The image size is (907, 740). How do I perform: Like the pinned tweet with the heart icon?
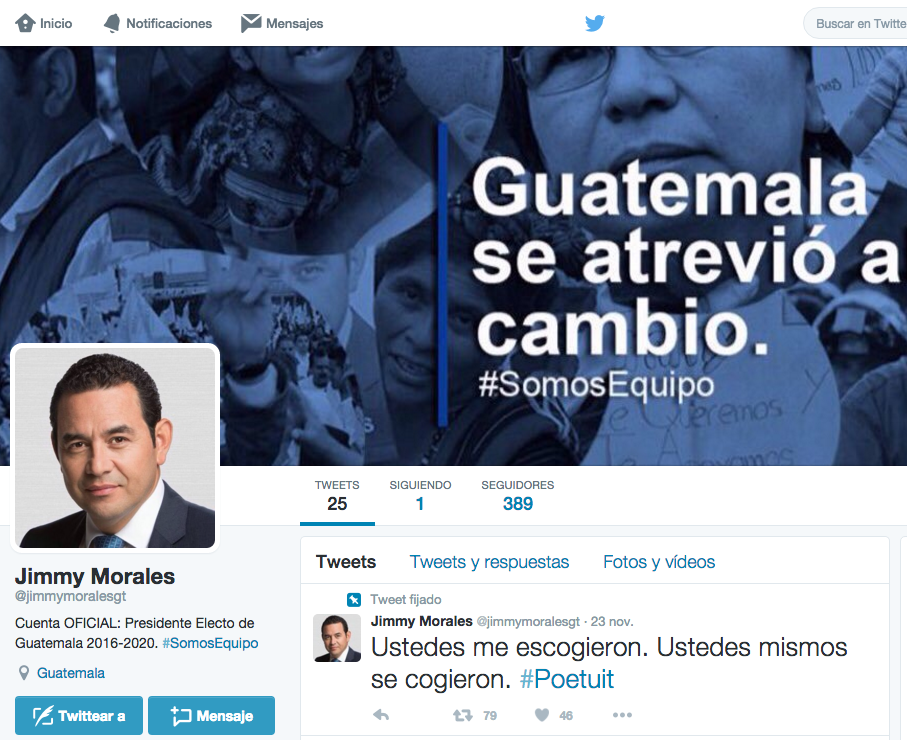pyautogui.click(x=542, y=715)
